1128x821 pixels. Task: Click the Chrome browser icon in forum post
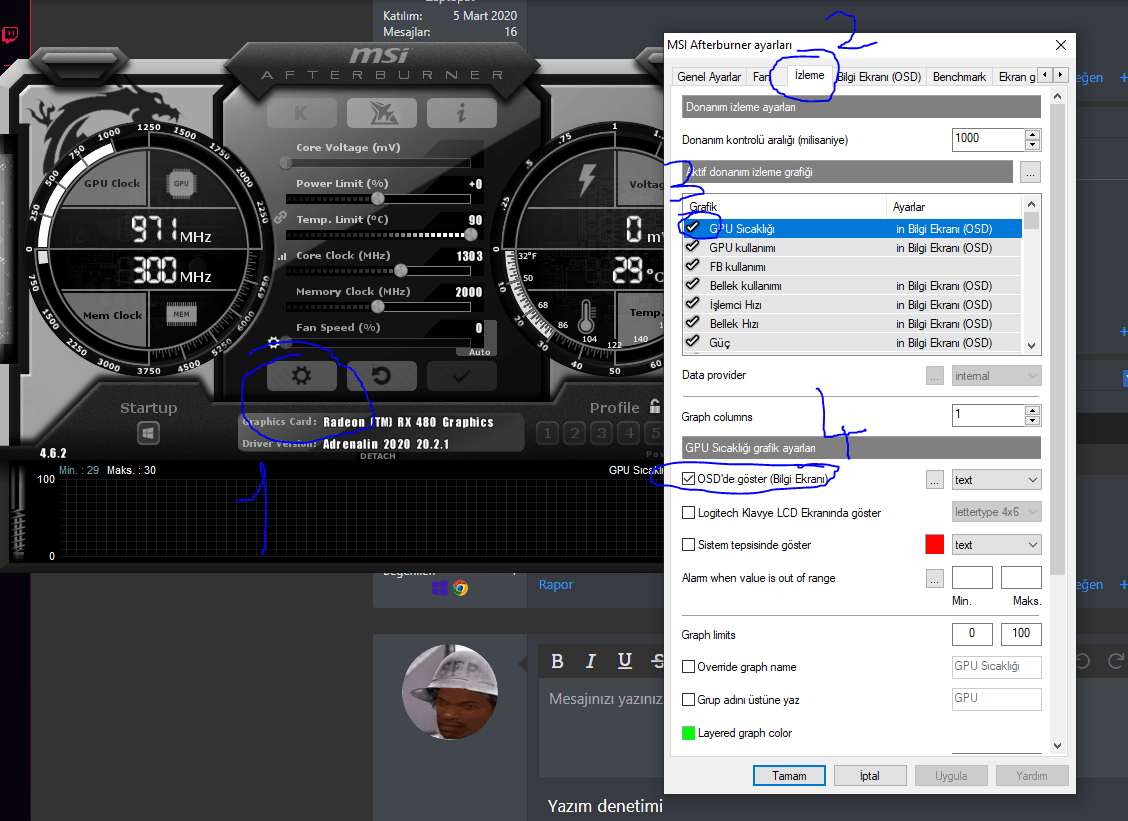click(460, 588)
